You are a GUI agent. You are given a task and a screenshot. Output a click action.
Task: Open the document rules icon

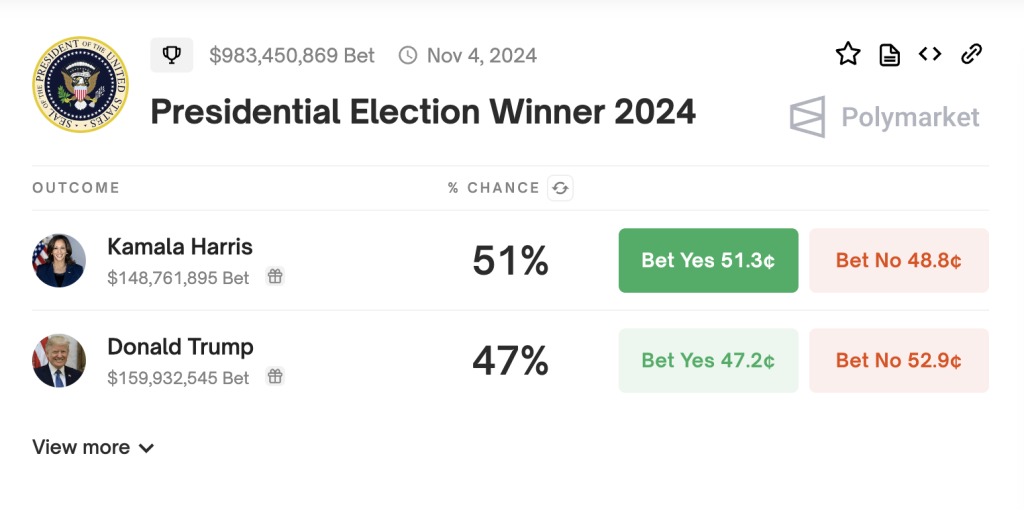pos(889,55)
